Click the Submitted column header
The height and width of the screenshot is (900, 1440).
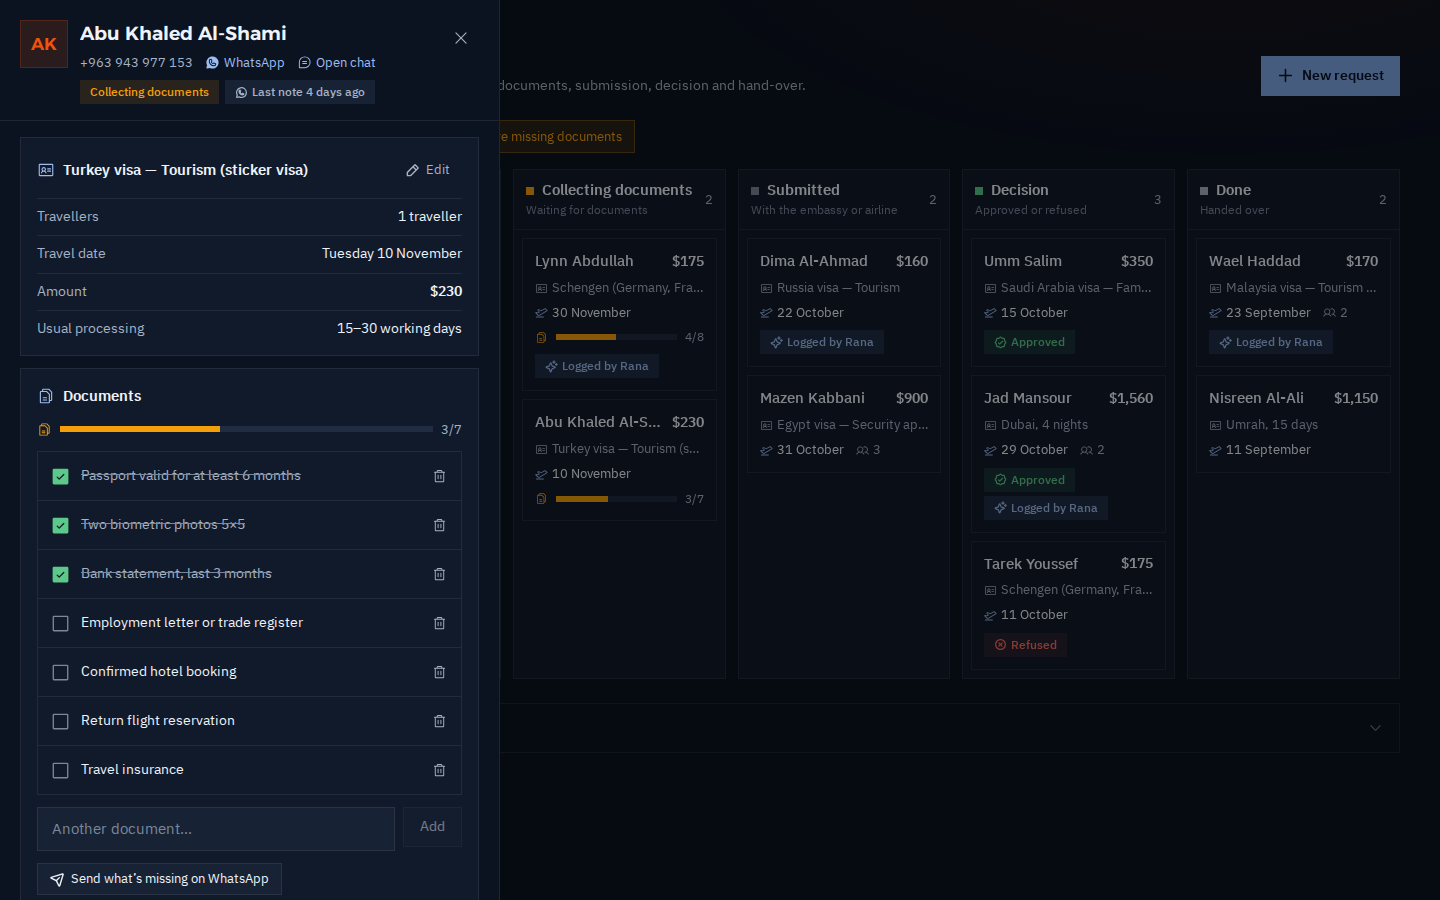click(844, 199)
